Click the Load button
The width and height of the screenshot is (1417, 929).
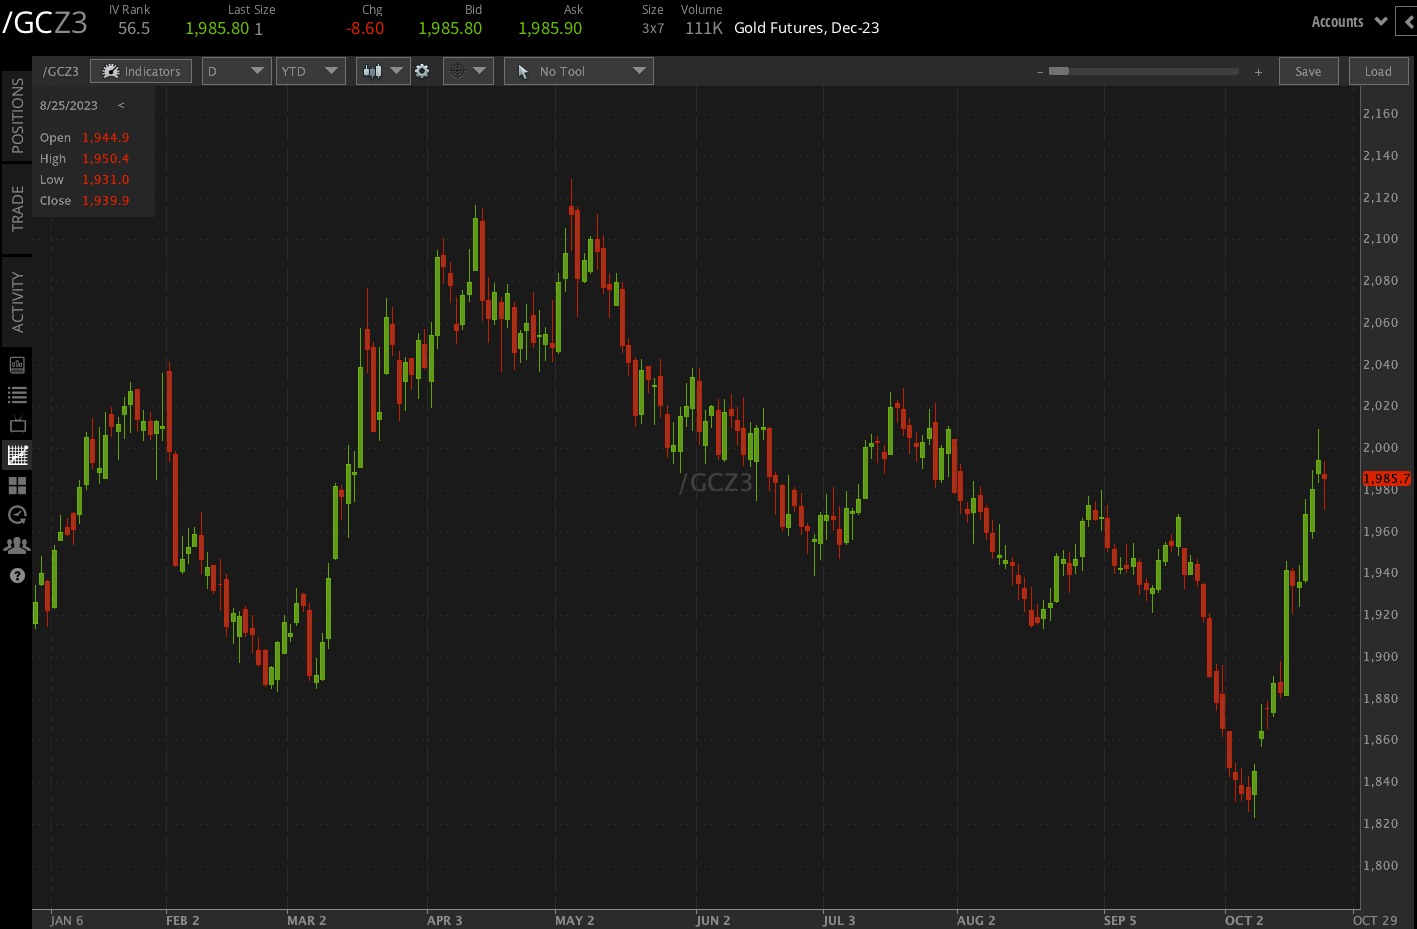click(1378, 71)
